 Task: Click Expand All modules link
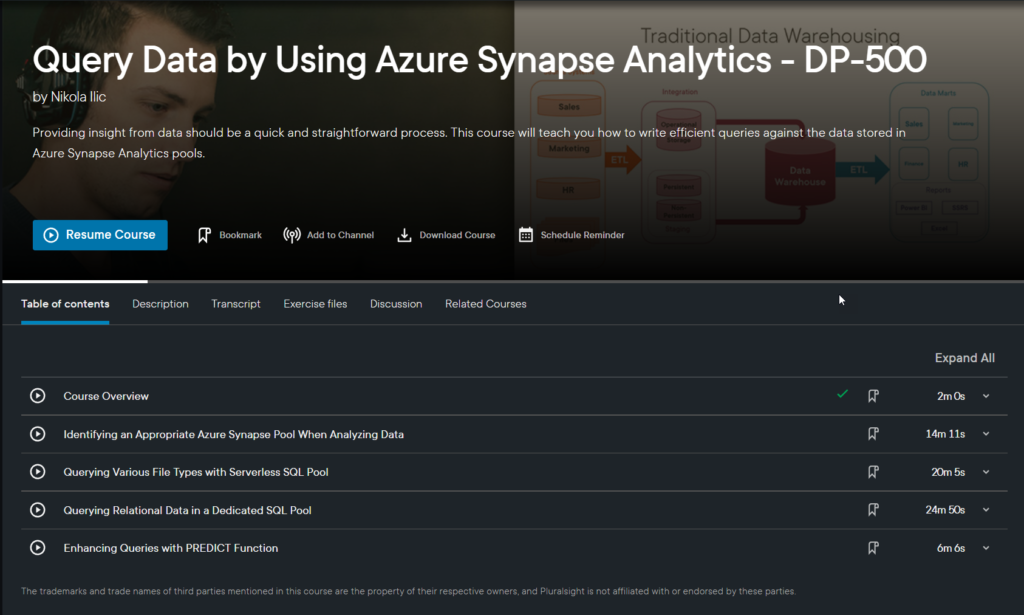(x=965, y=358)
